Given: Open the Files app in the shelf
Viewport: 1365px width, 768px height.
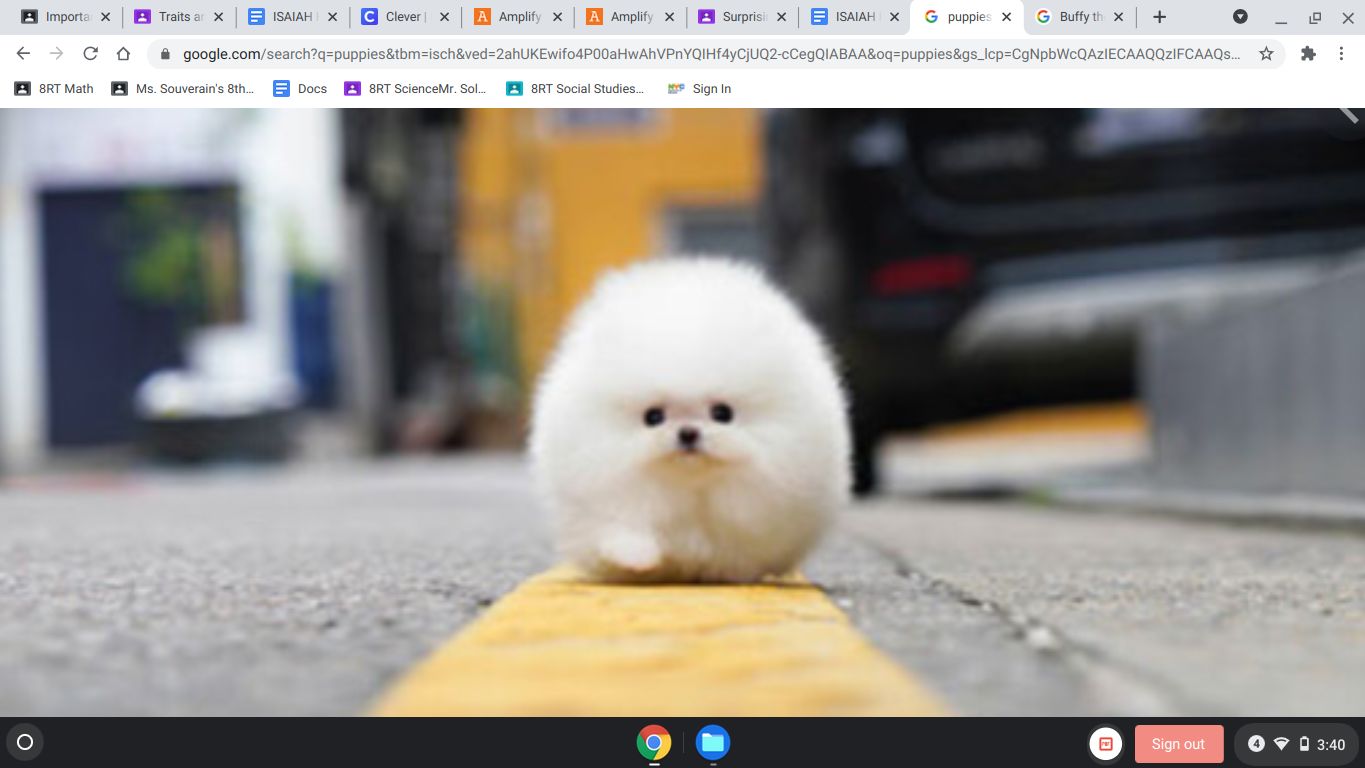Looking at the screenshot, I should point(713,743).
